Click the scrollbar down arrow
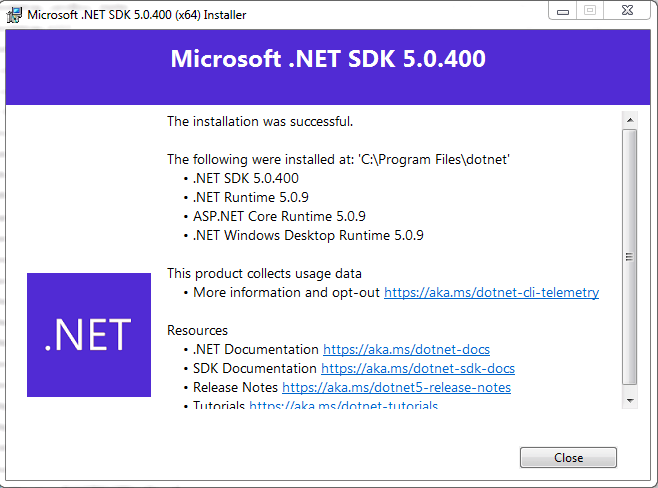The width and height of the screenshot is (658, 488). click(630, 401)
